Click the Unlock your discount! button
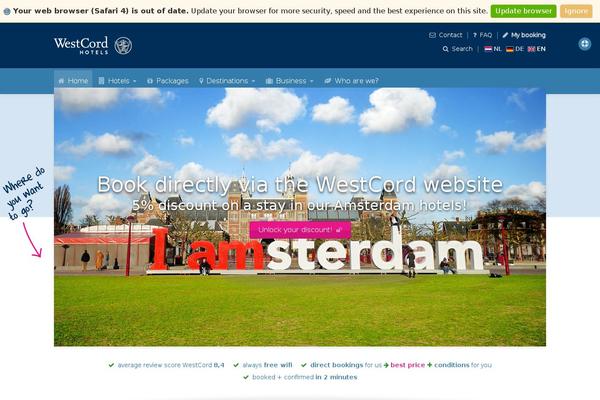Image resolution: width=600 pixels, height=400 pixels. tap(300, 230)
